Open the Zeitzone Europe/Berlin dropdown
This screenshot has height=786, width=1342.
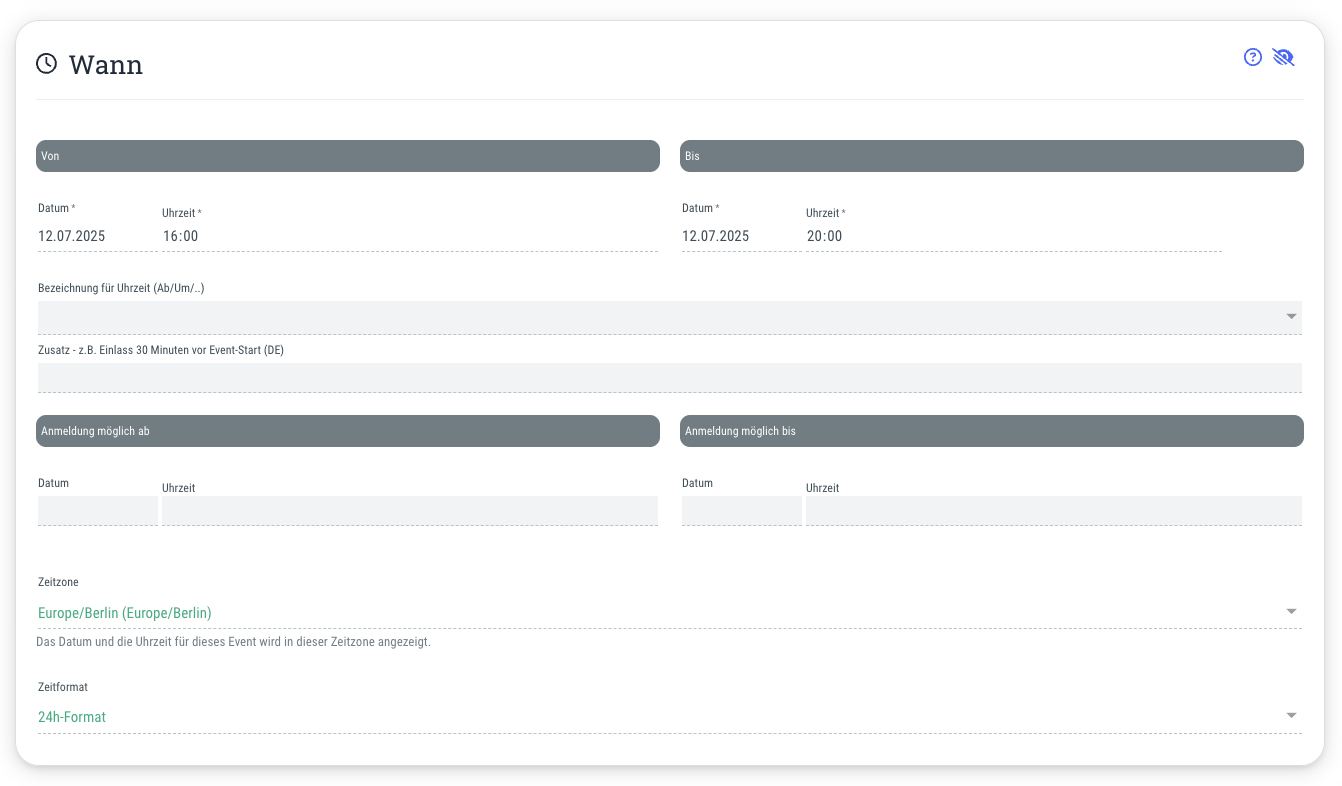670,612
